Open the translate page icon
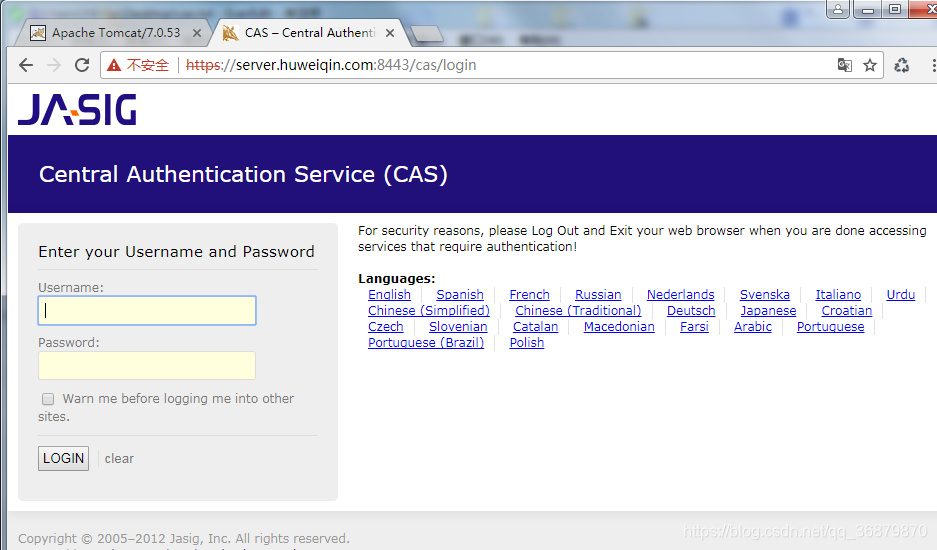937x550 pixels. pos(844,65)
